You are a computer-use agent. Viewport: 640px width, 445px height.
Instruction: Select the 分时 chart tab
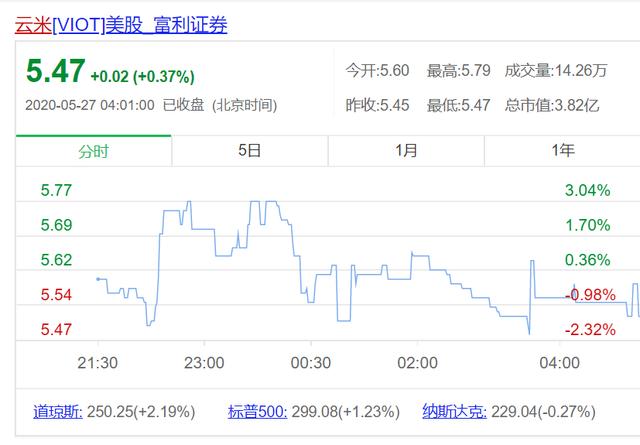coord(93,151)
